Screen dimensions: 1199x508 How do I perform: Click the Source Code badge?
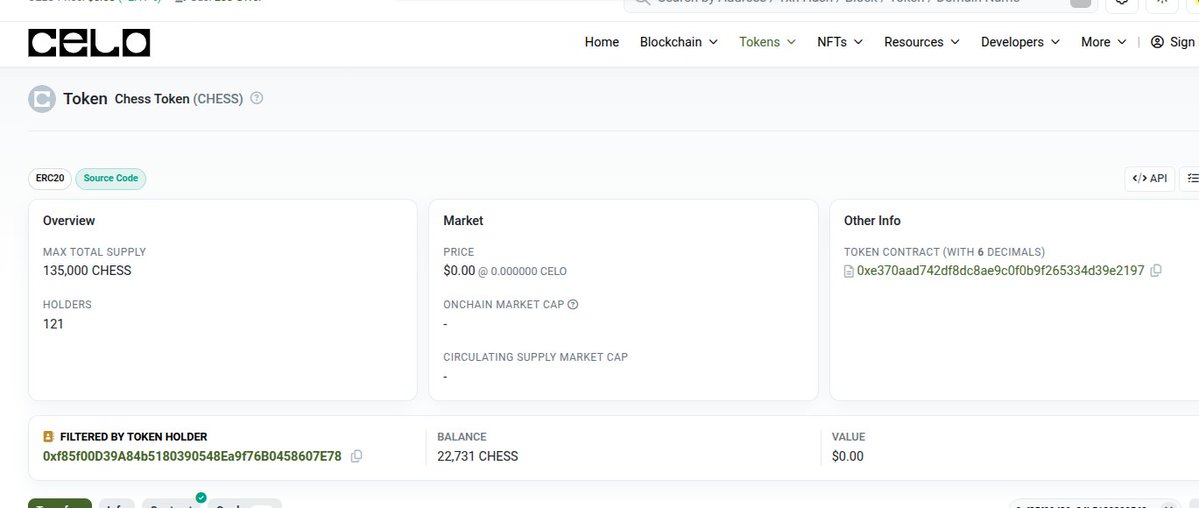(111, 178)
